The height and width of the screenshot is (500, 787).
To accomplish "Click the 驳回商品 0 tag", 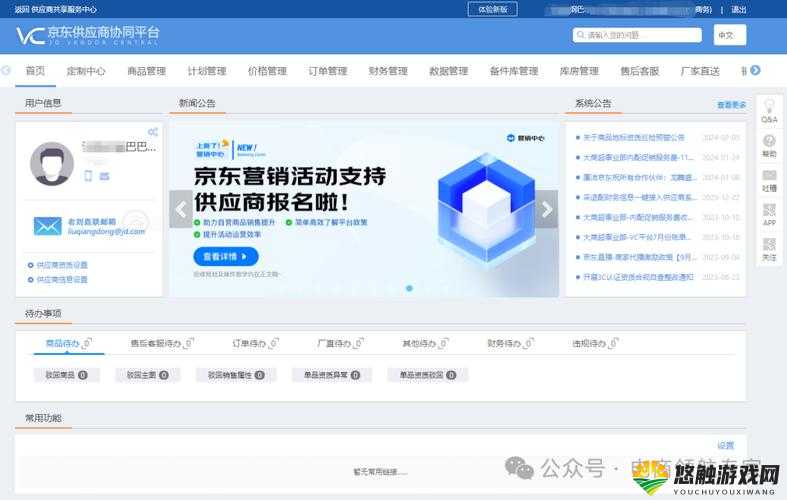I will [66, 375].
